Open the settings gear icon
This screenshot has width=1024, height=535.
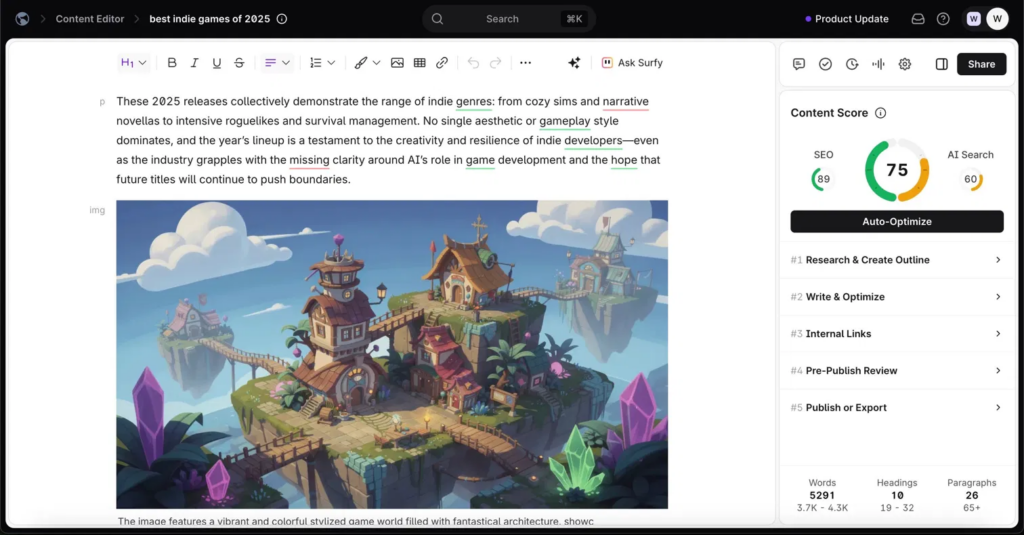[904, 64]
